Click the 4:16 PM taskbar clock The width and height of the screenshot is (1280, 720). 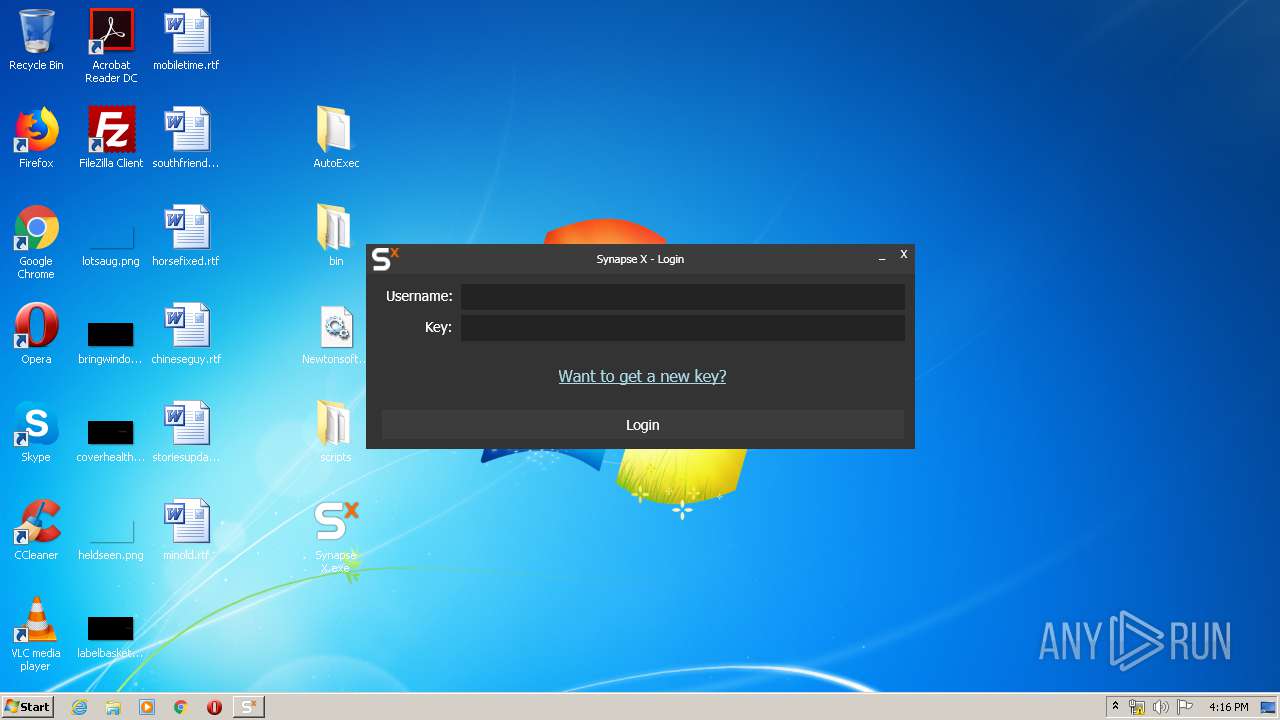point(1228,707)
